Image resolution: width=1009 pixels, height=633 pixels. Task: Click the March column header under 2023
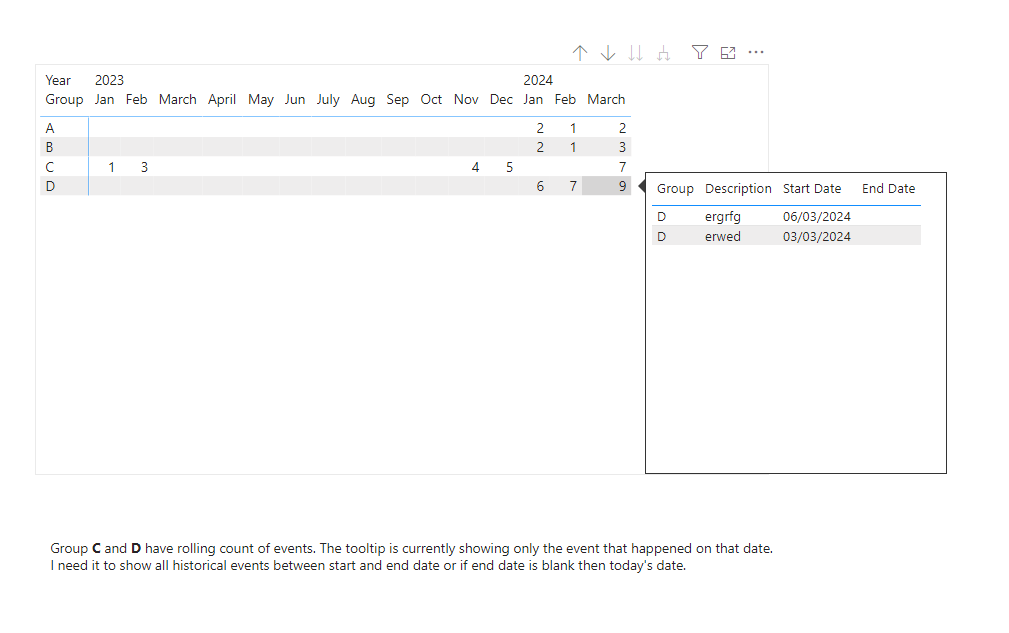[178, 100]
